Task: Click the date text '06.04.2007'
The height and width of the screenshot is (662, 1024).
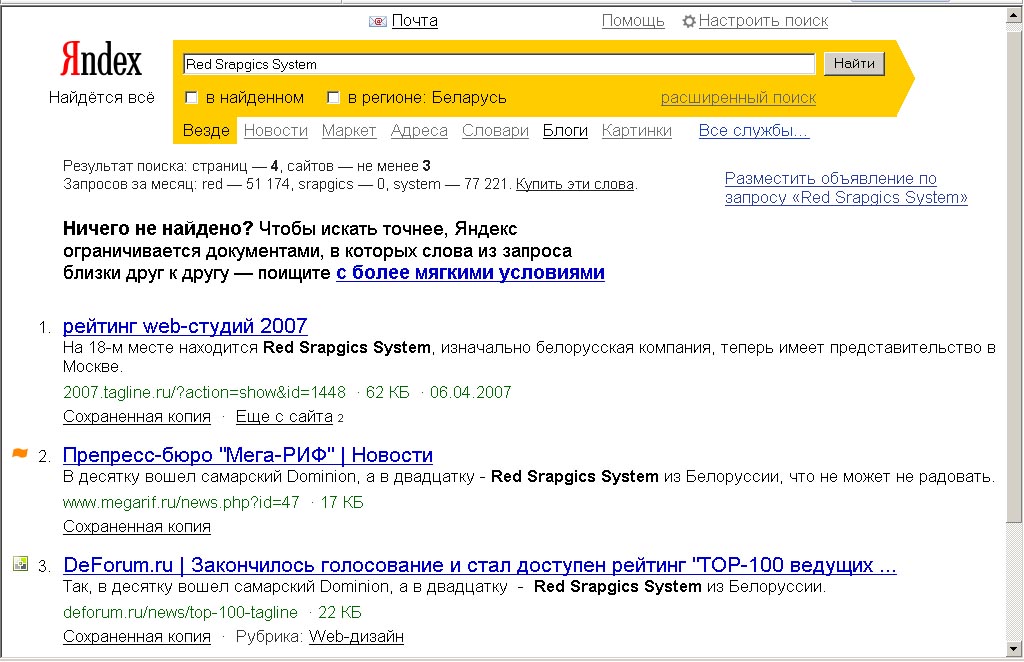Action: tap(470, 392)
